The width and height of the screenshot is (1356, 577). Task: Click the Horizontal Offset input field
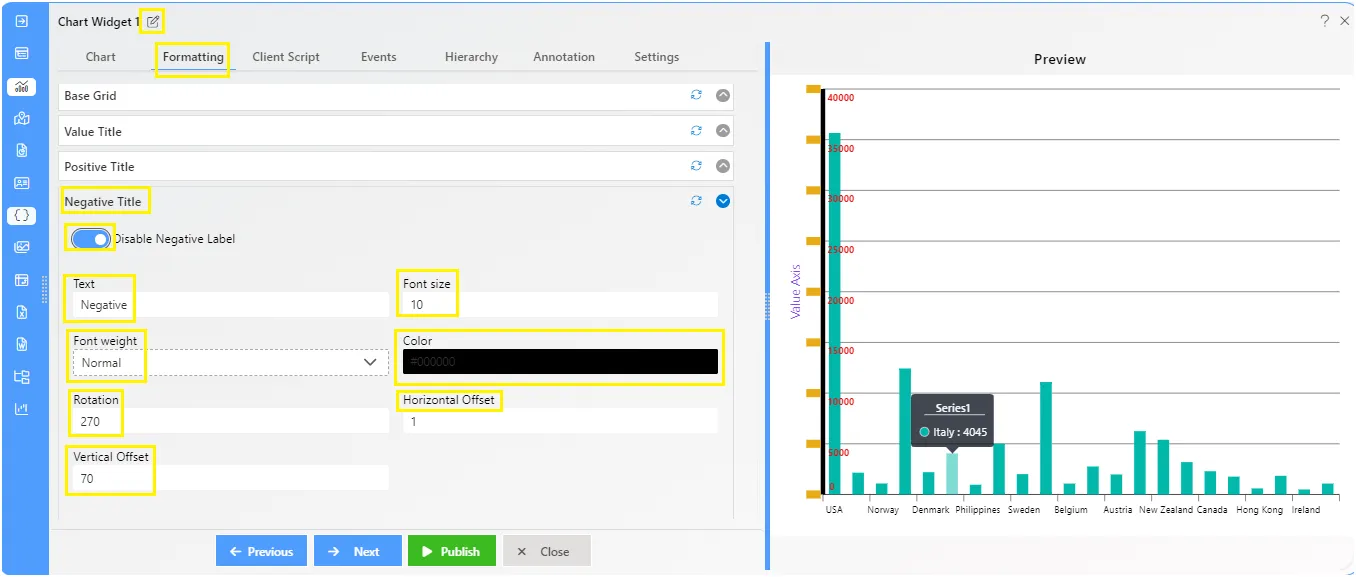560,421
